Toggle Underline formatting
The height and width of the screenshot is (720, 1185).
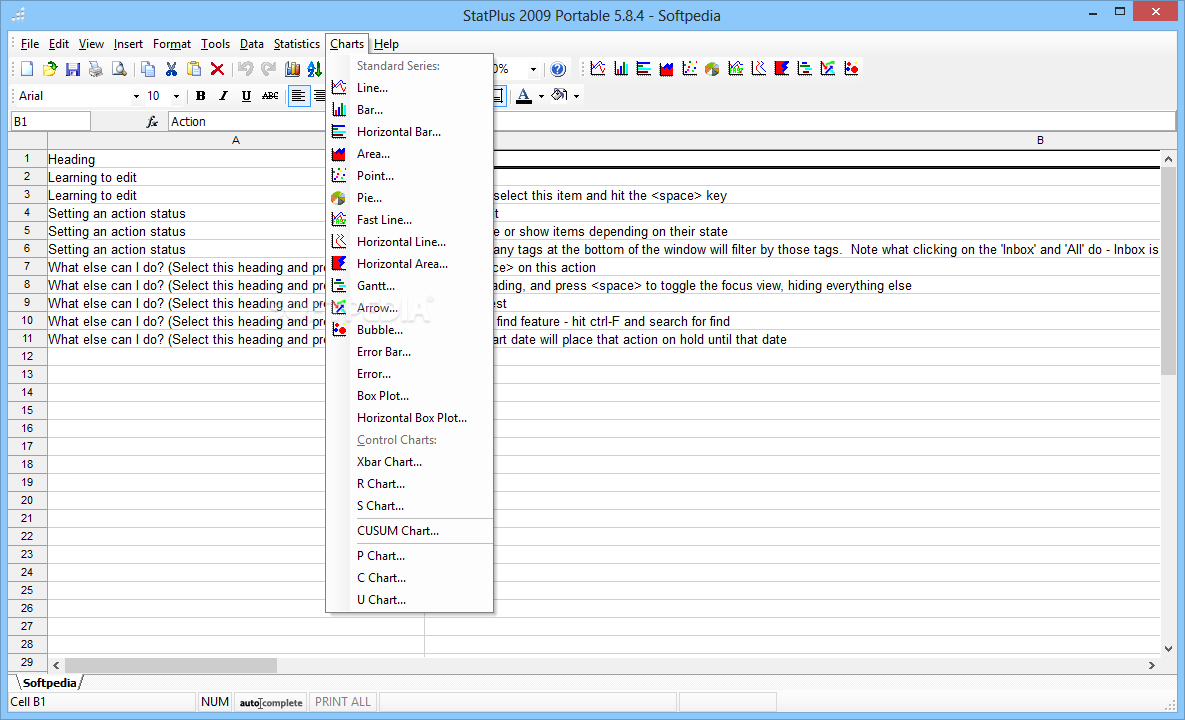[246, 96]
